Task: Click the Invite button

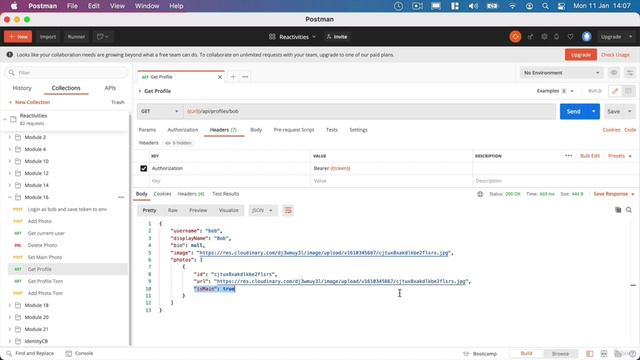Action: 337,37
